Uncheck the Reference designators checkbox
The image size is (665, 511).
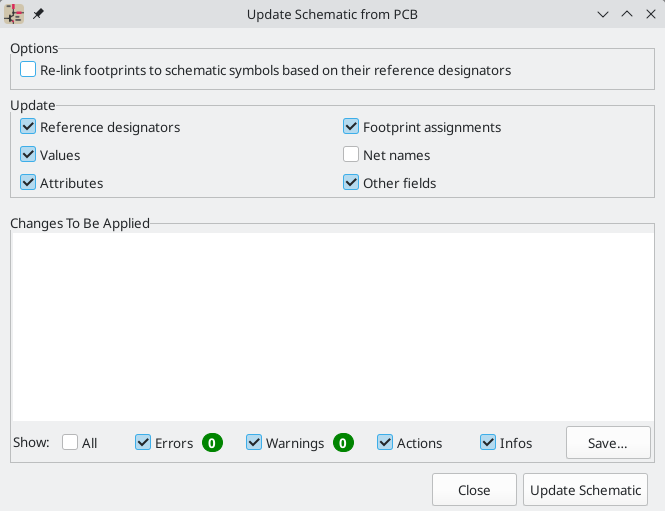coord(28,127)
